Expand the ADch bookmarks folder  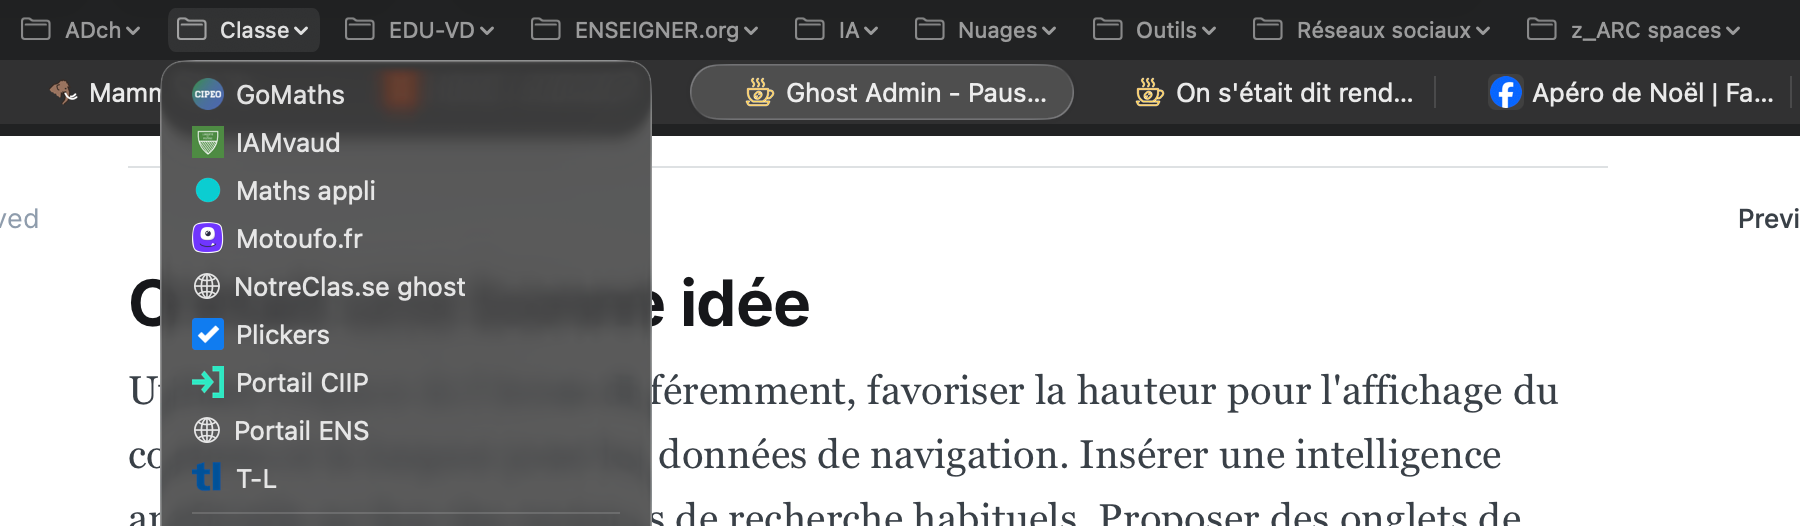(x=81, y=30)
